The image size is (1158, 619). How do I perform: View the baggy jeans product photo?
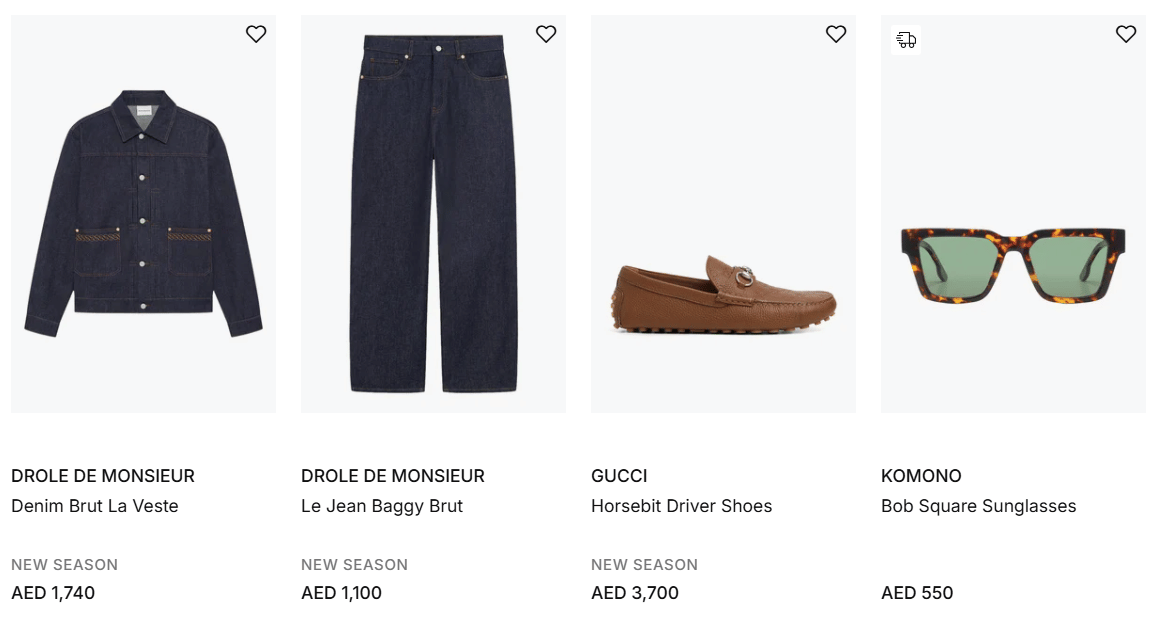(x=433, y=214)
